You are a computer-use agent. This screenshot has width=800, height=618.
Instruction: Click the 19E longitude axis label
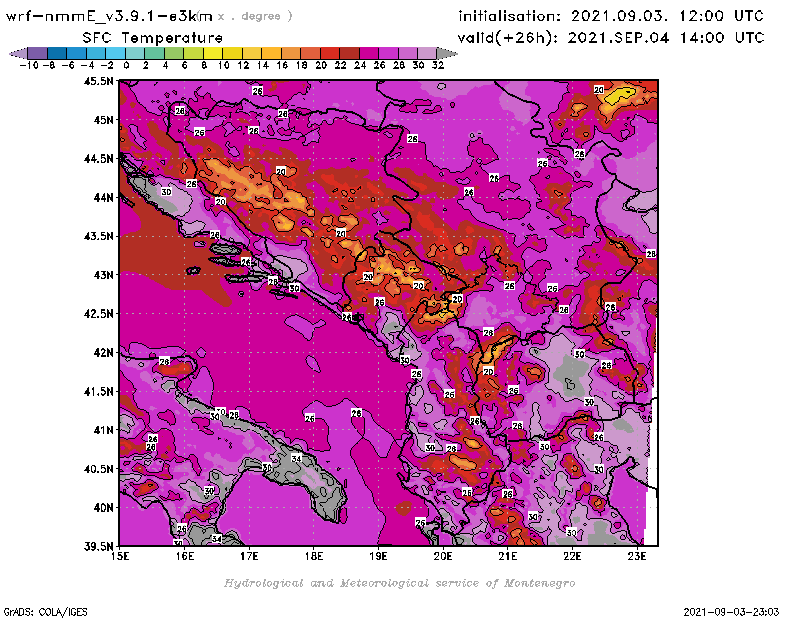(378, 556)
